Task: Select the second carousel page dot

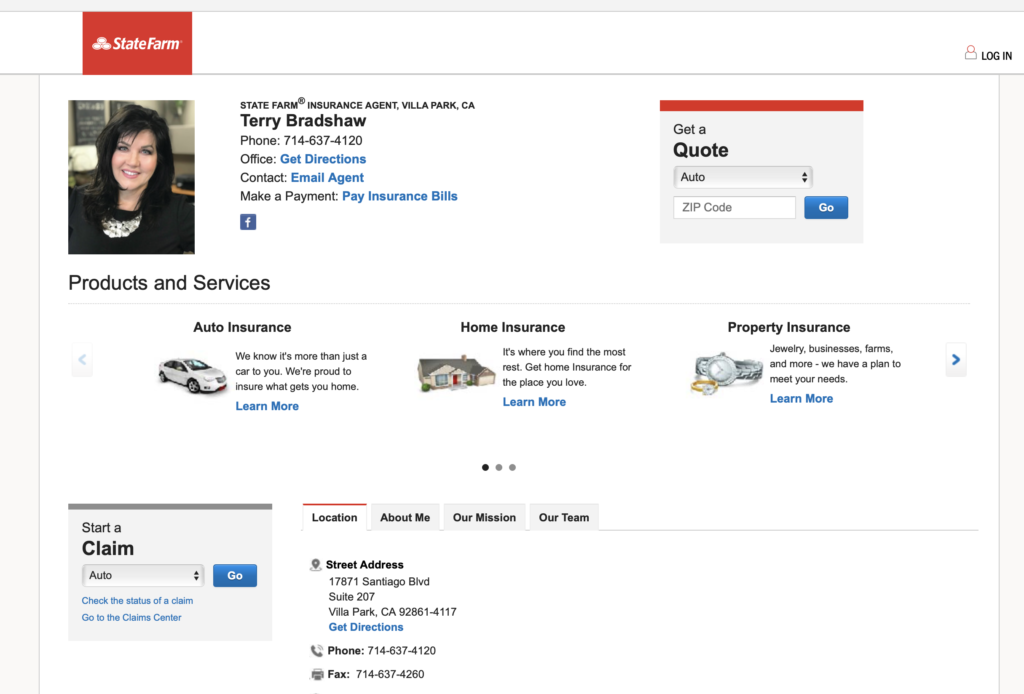Action: pyautogui.click(x=499, y=467)
